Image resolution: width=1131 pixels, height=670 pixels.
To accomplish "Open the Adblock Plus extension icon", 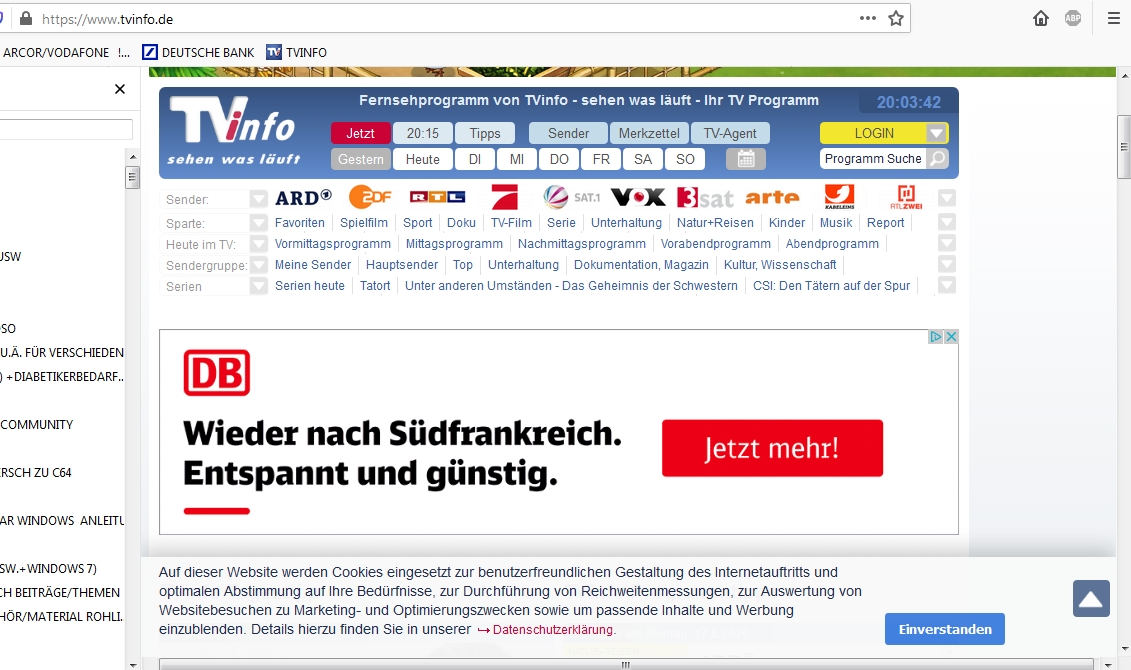I will [1073, 19].
